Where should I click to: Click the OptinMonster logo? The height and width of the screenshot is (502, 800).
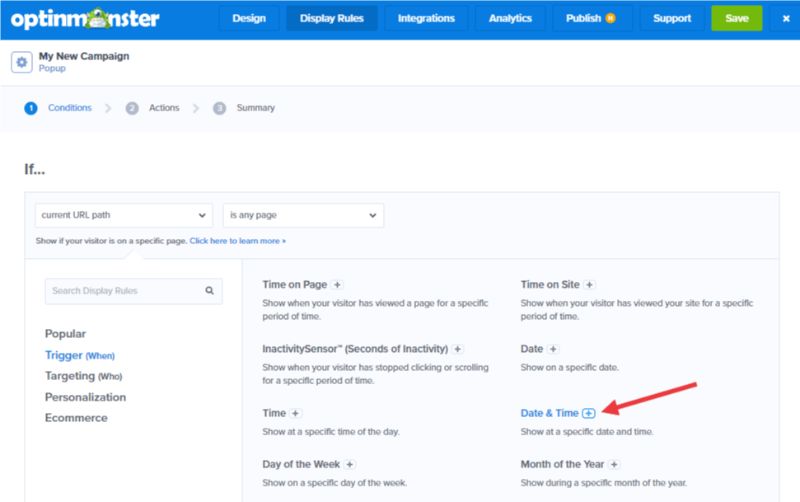pyautogui.click(x=85, y=18)
